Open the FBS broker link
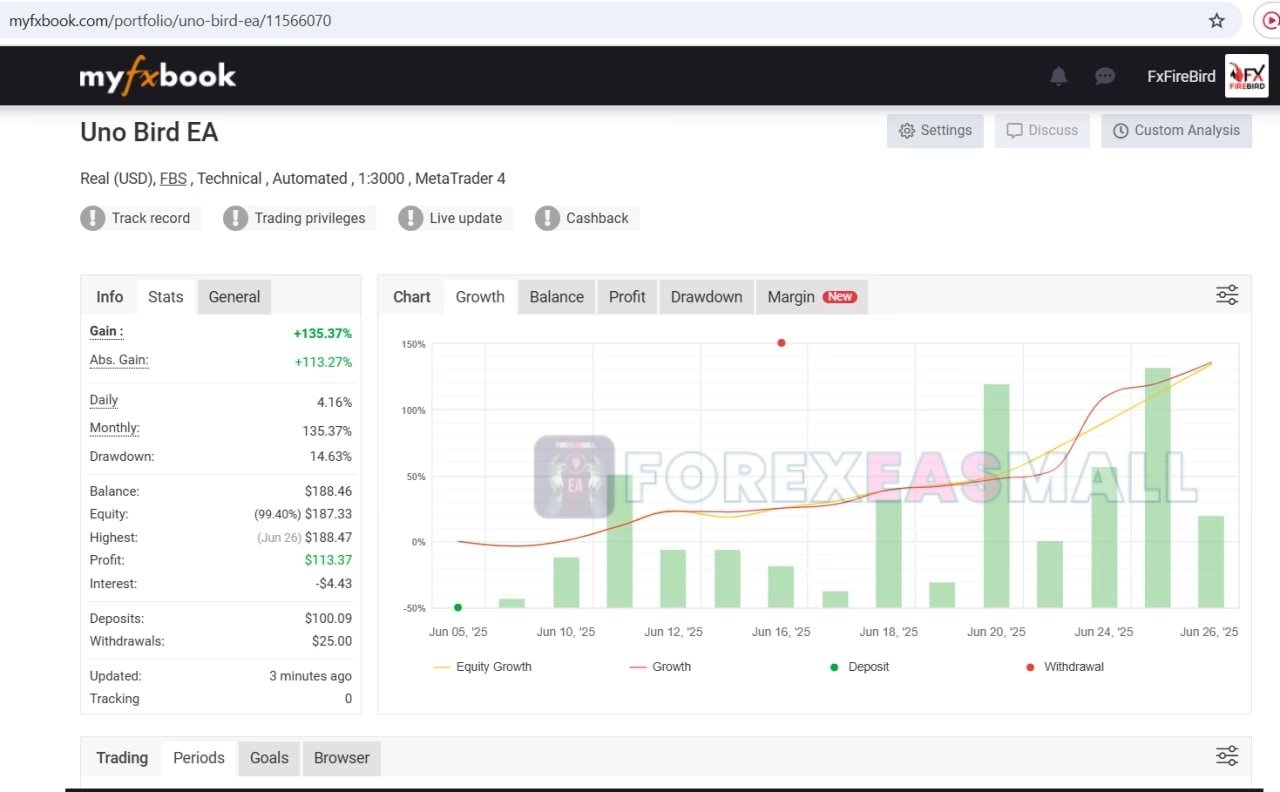This screenshot has height=792, width=1280. point(173,179)
